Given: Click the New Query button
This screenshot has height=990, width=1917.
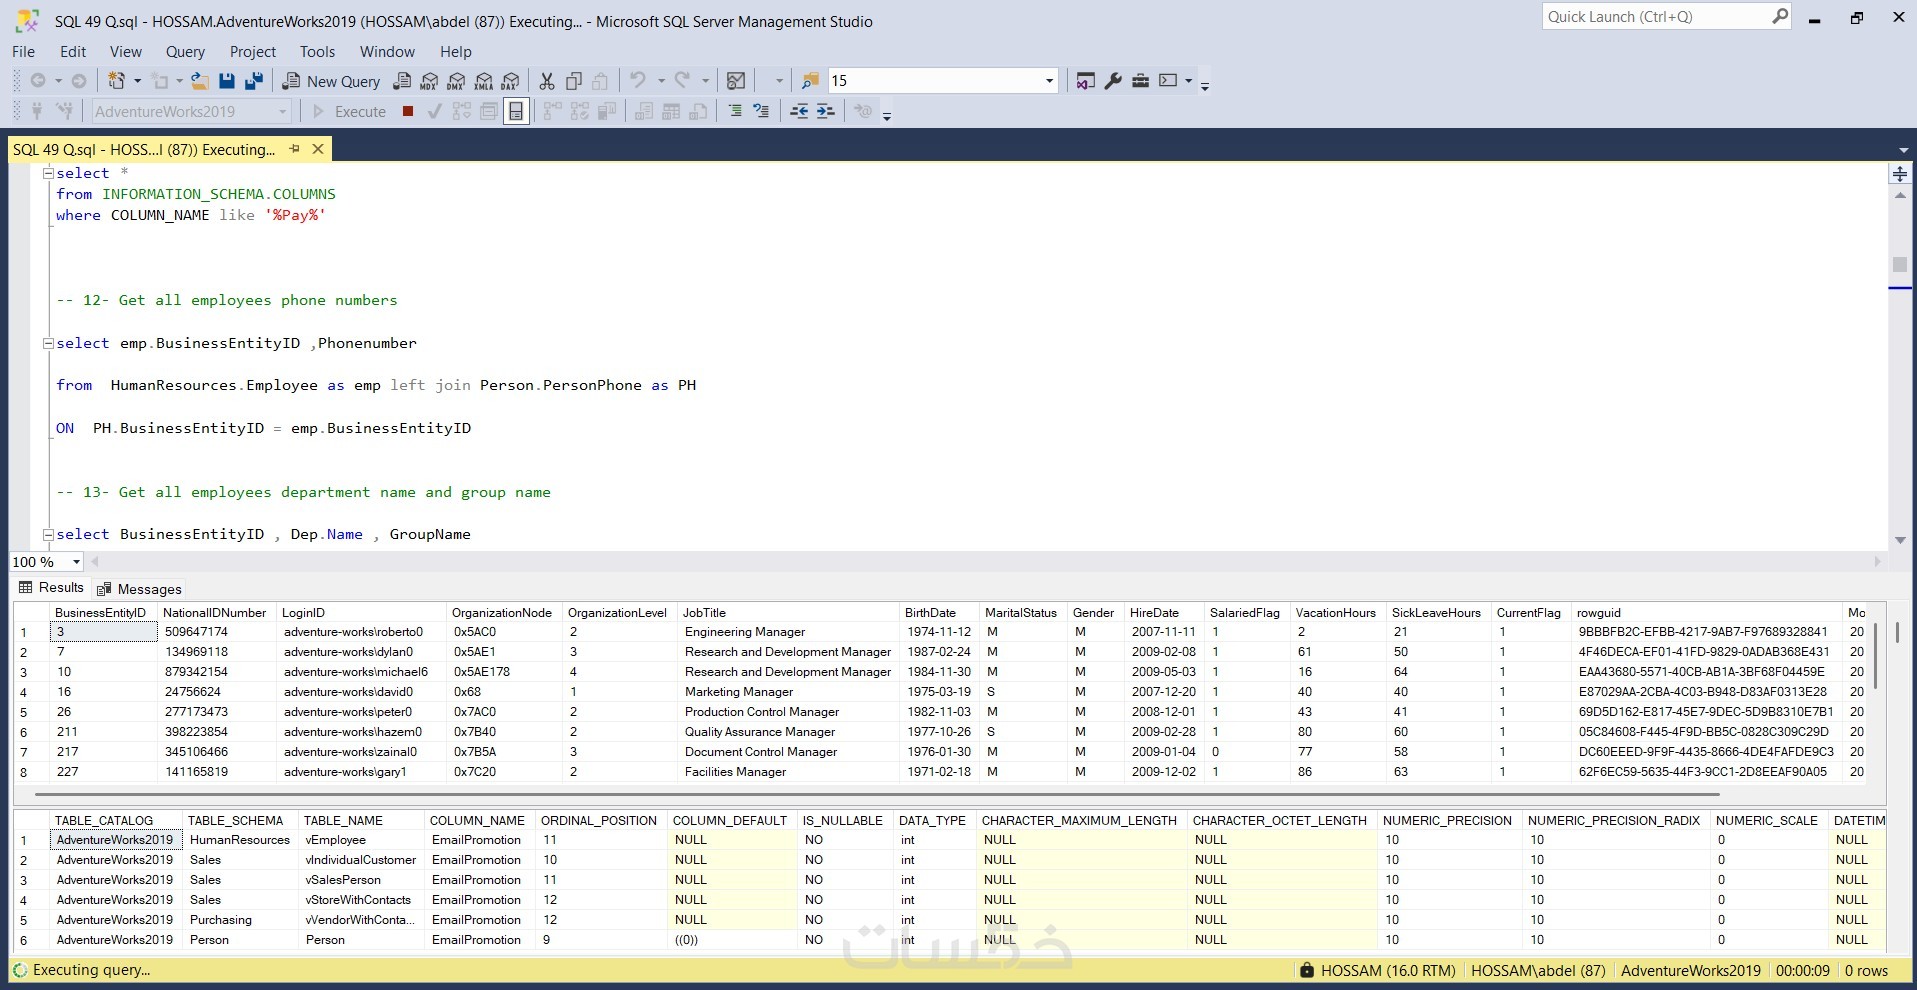Looking at the screenshot, I should (x=332, y=81).
